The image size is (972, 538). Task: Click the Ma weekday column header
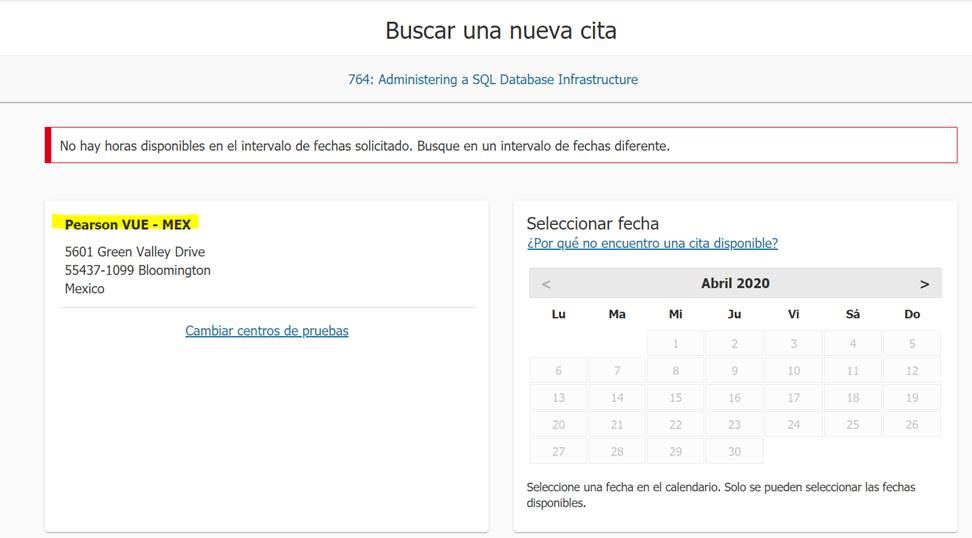(x=617, y=314)
